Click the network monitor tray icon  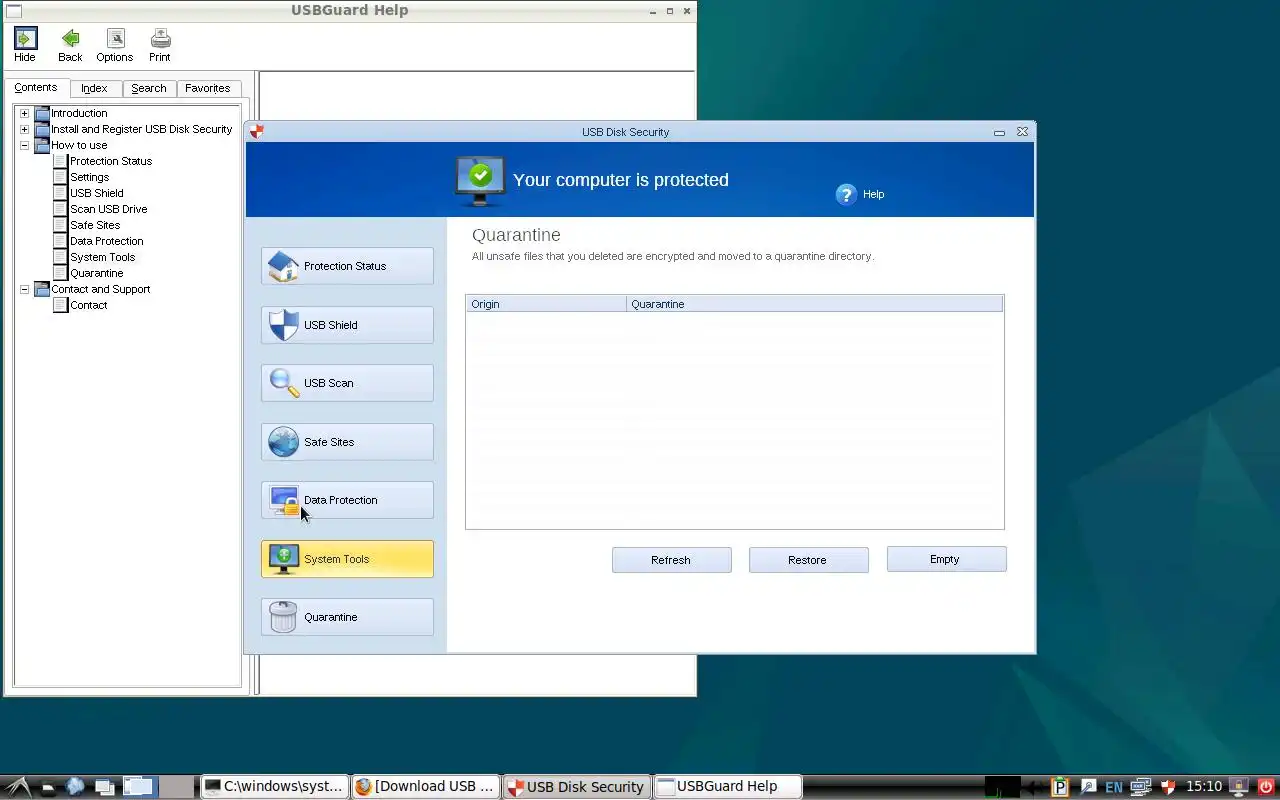(1140, 787)
